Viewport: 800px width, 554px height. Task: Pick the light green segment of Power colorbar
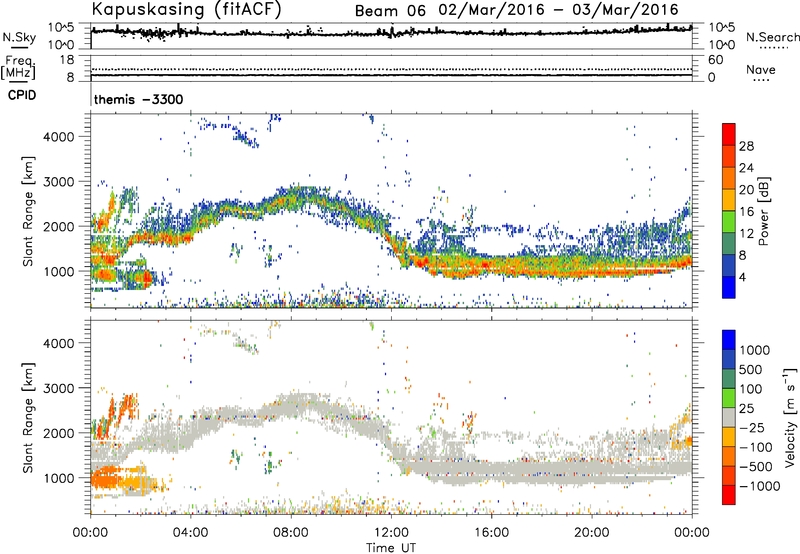[729, 221]
